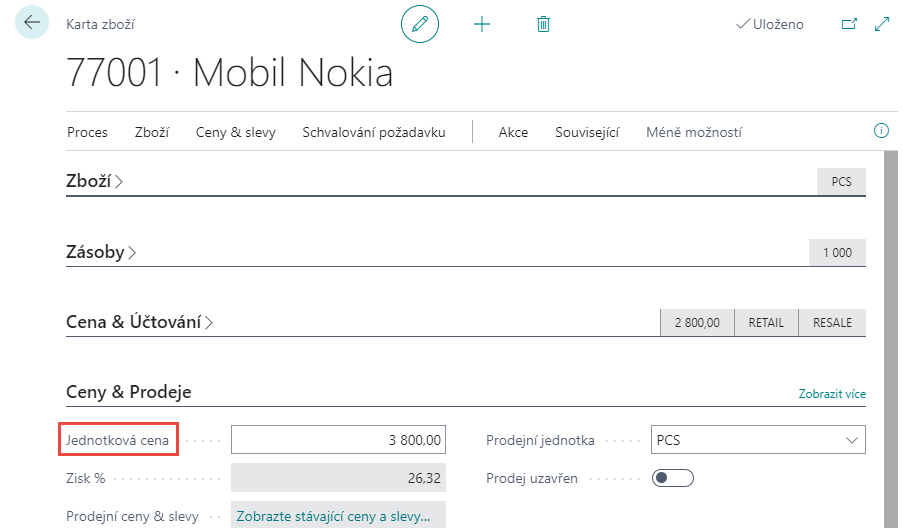Click the back arrow button
Viewport: 903px width, 528px height.
[x=32, y=22]
